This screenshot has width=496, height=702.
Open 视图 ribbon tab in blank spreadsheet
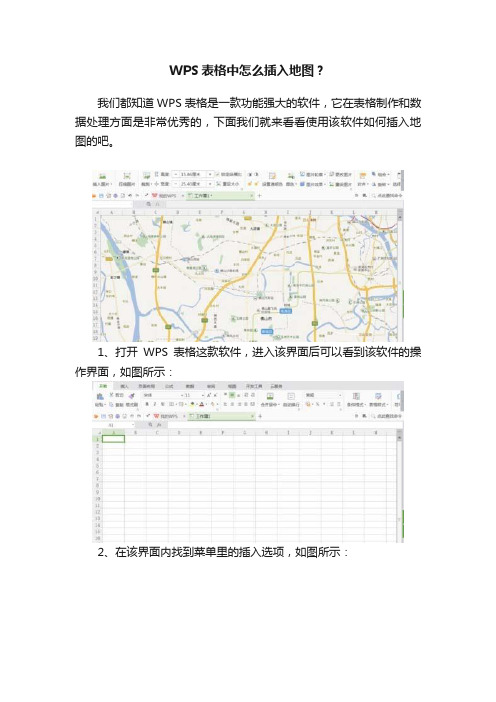click(232, 386)
